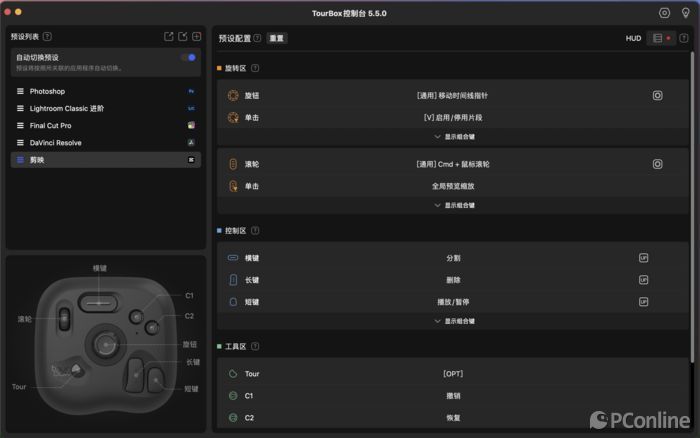Click the 横键 button on device diagram
700x438 pixels.
coord(99,303)
